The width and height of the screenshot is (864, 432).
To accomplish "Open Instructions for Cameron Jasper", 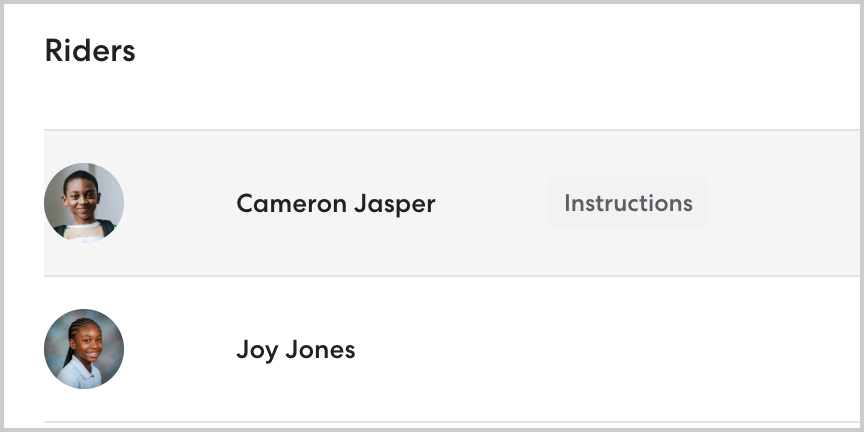I will [628, 203].
